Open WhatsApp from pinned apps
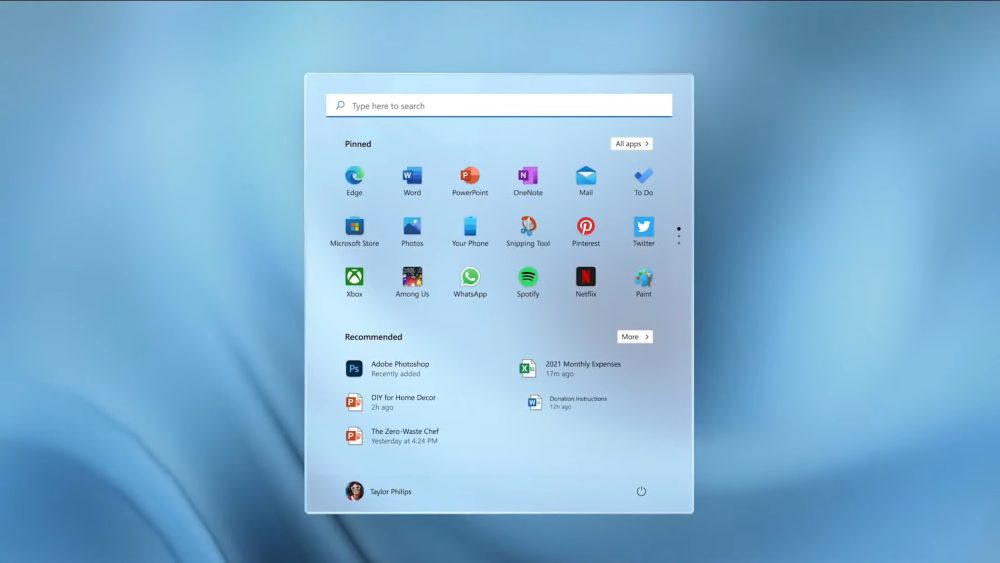1000x563 pixels. point(470,283)
